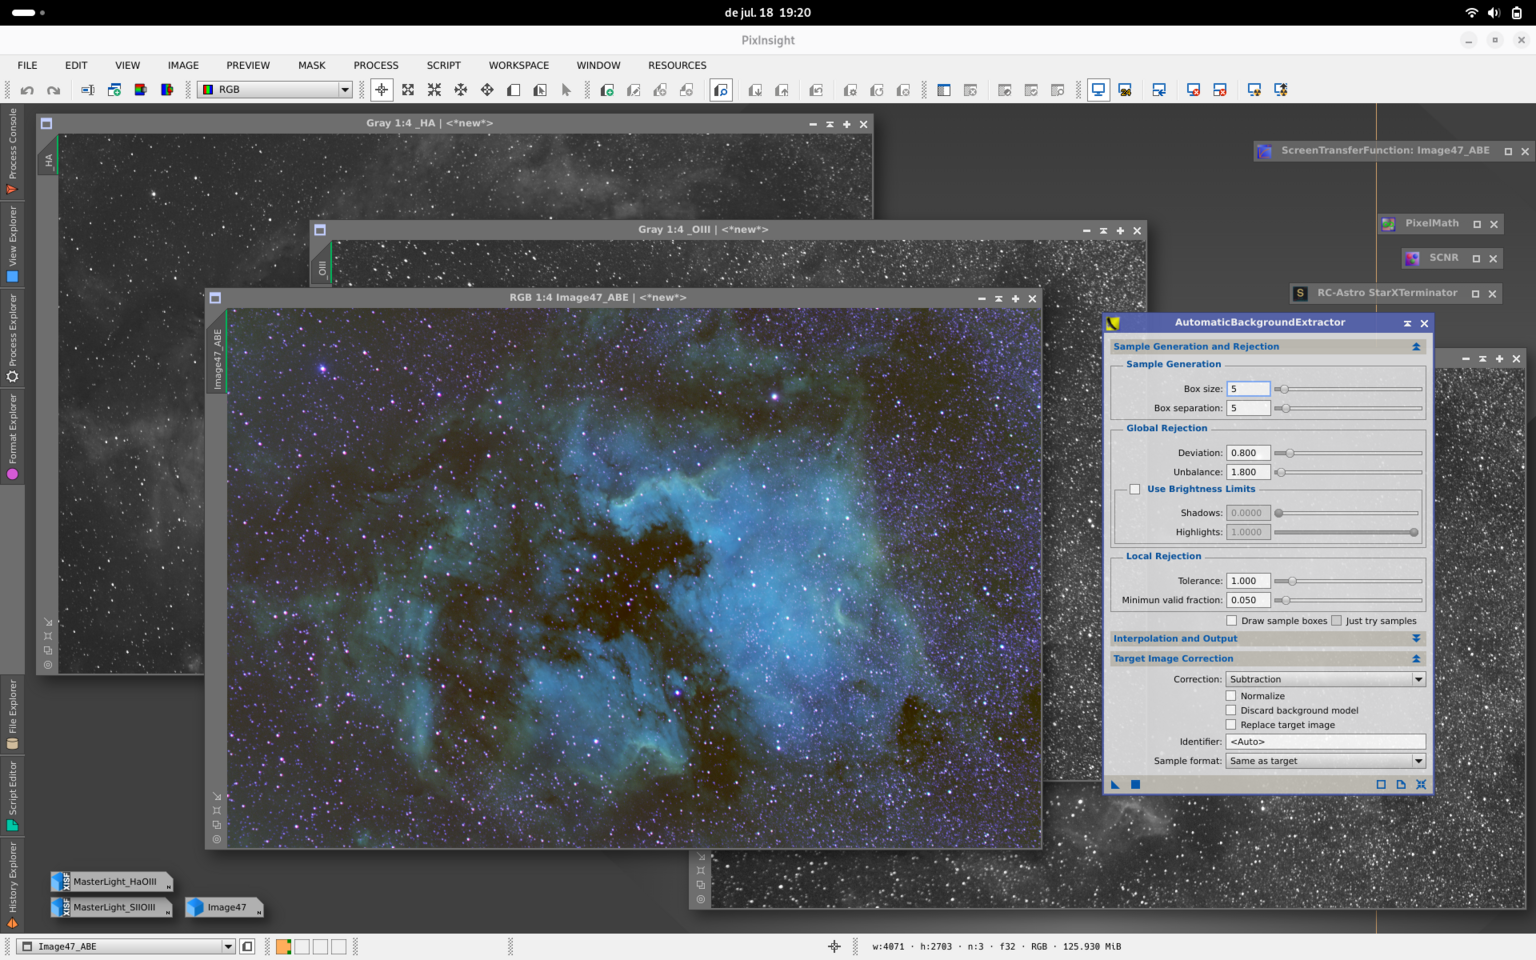Check Discard background model option

coord(1231,710)
